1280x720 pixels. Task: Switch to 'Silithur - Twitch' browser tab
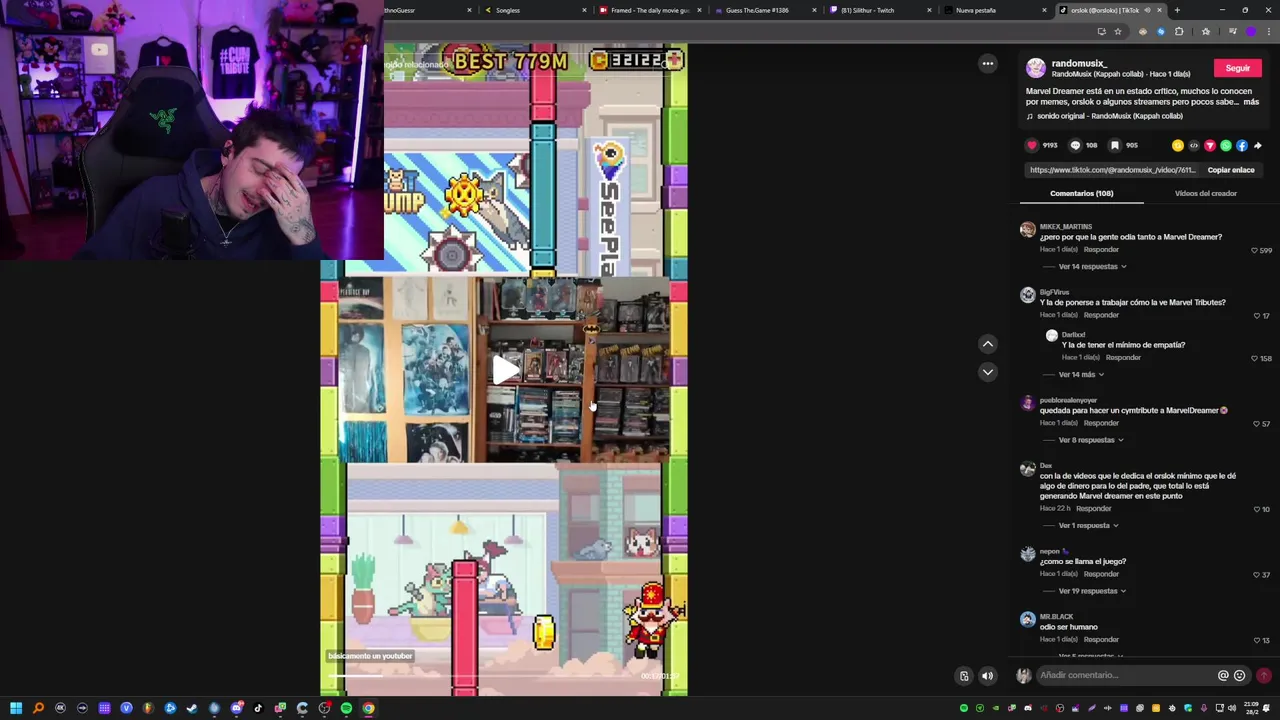(878, 10)
